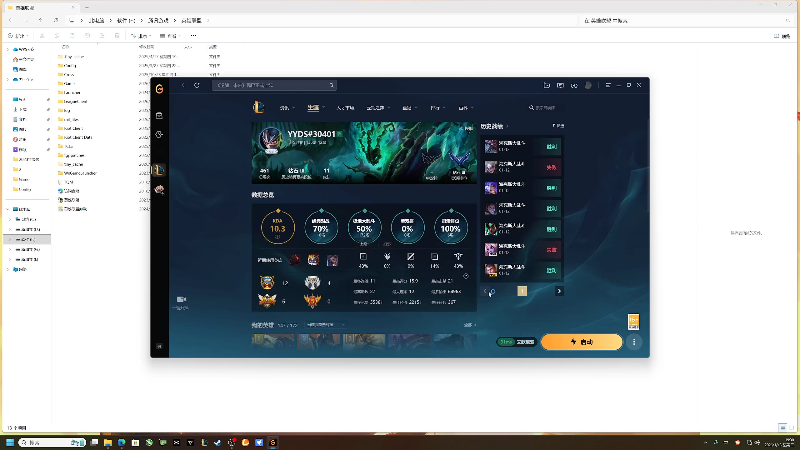Refresh the WeGame page
800x450 pixels.
pyautogui.click(x=197, y=85)
